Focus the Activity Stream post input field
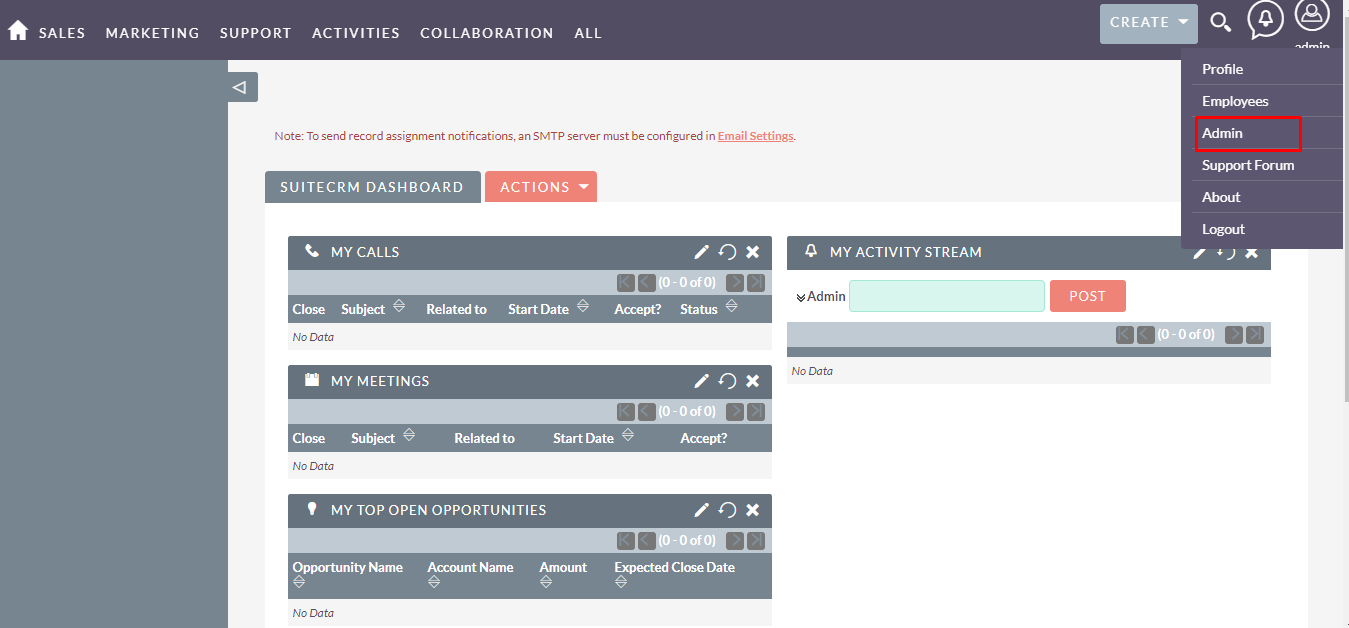Image resolution: width=1349 pixels, height=628 pixels. click(x=947, y=296)
